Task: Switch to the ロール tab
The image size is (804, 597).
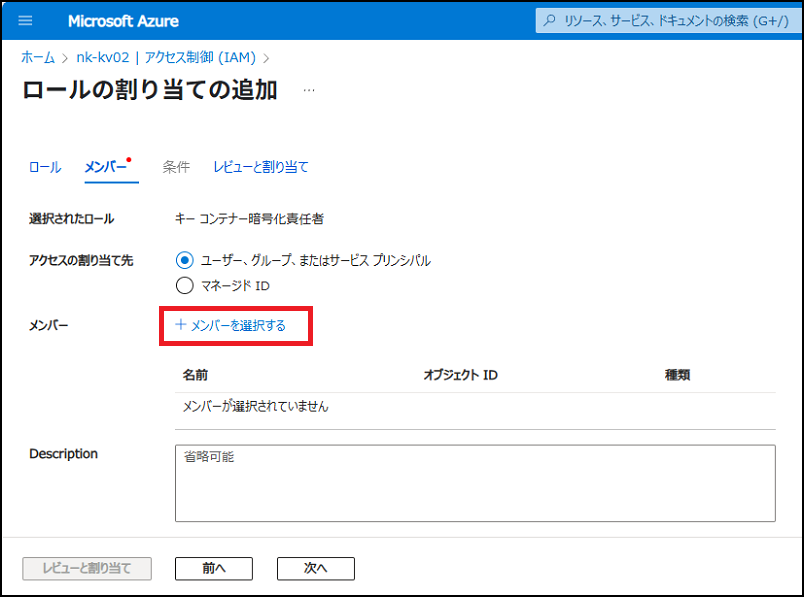Action: [x=45, y=167]
